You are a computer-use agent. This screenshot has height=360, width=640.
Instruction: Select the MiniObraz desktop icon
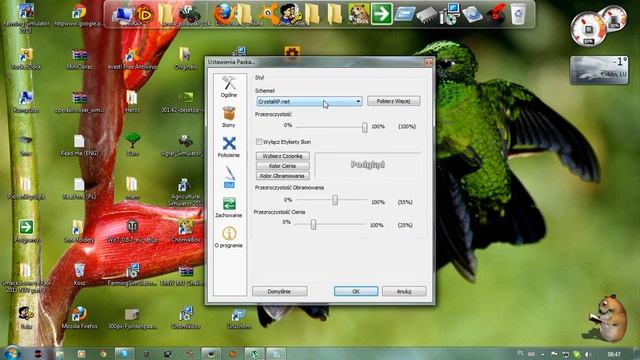click(x=79, y=59)
